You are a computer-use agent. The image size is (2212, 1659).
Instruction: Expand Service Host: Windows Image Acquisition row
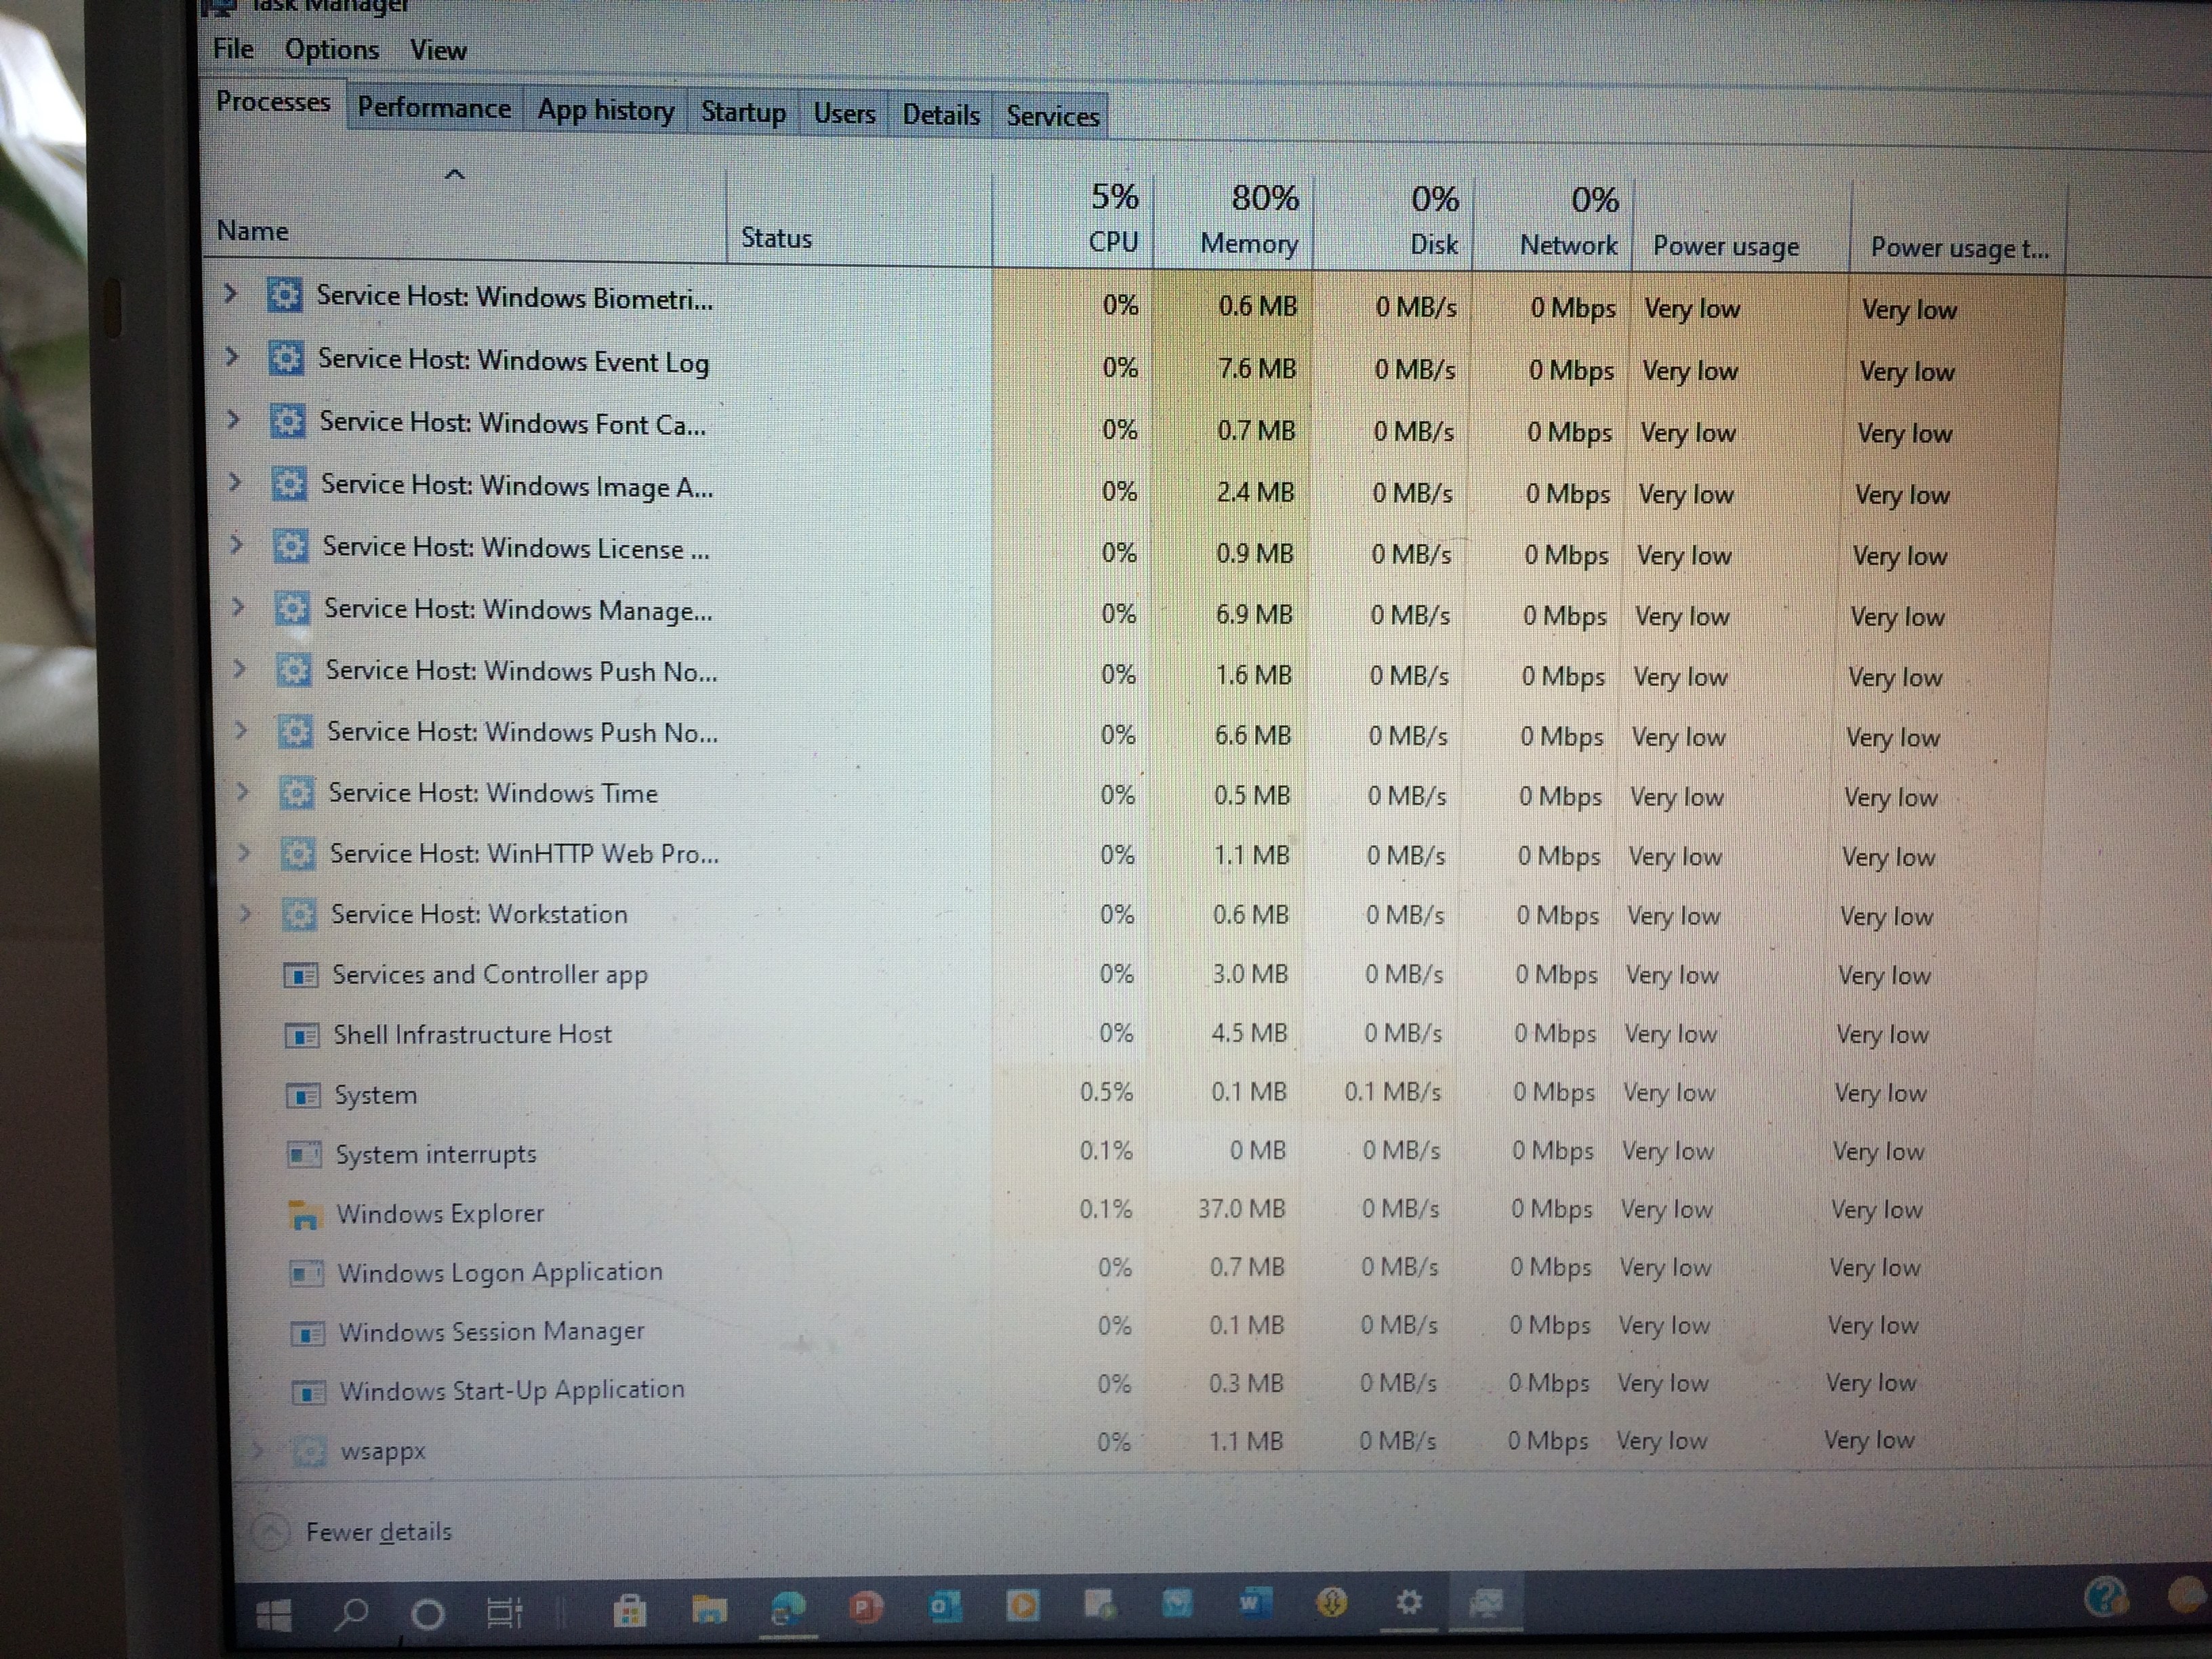pyautogui.click(x=236, y=482)
